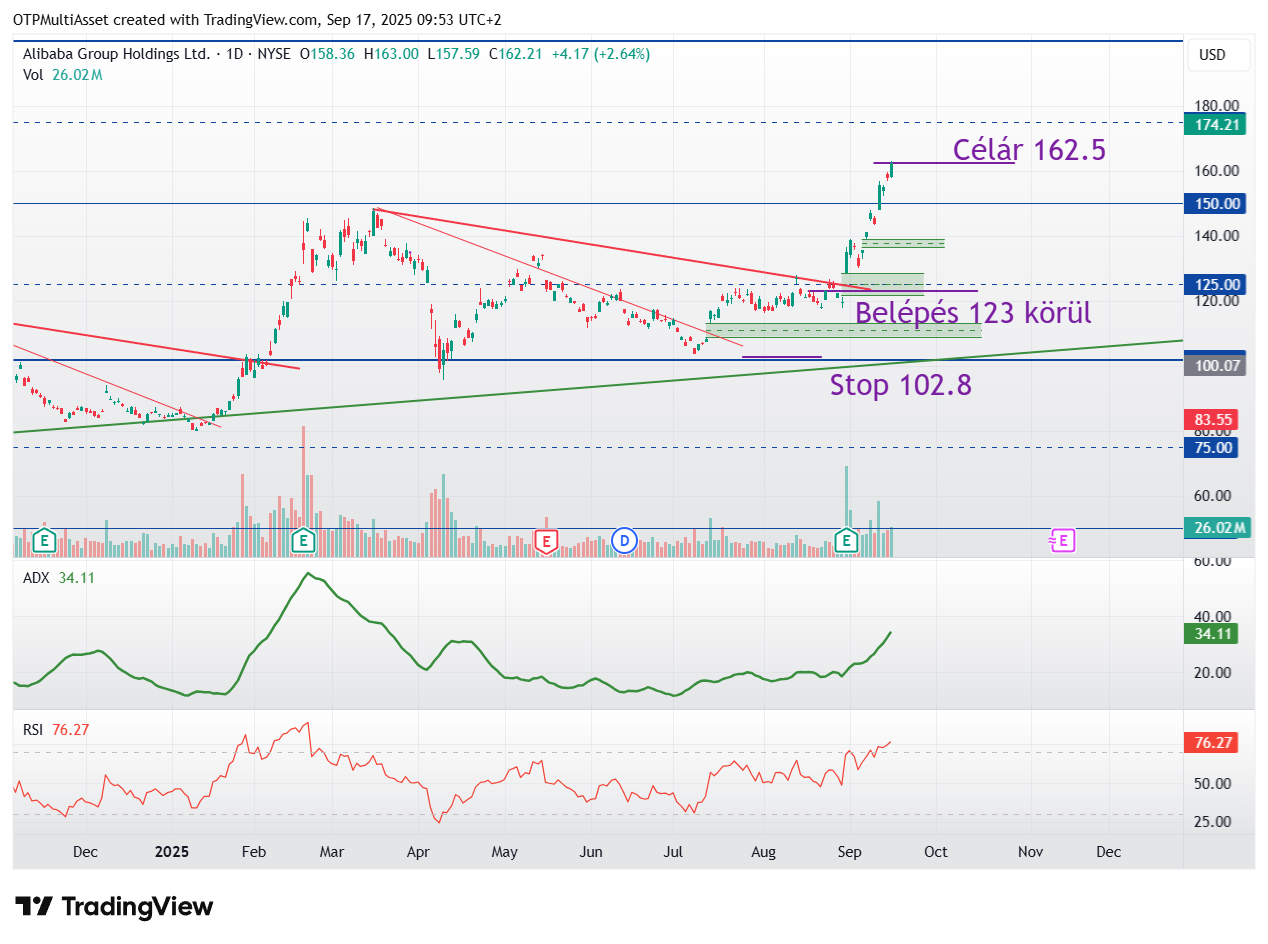Select the Stop 102.8 text annotation
This screenshot has height=944, width=1268.
(900, 385)
